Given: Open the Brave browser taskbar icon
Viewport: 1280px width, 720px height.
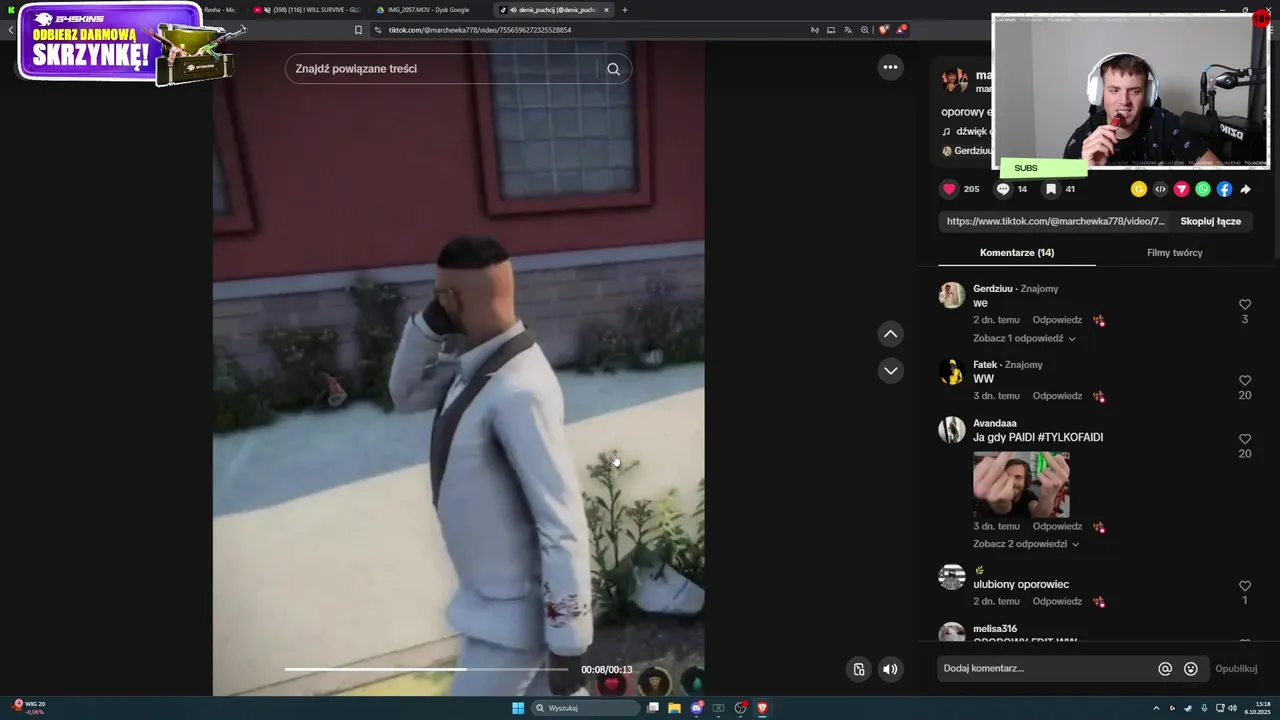Looking at the screenshot, I should tap(762, 708).
